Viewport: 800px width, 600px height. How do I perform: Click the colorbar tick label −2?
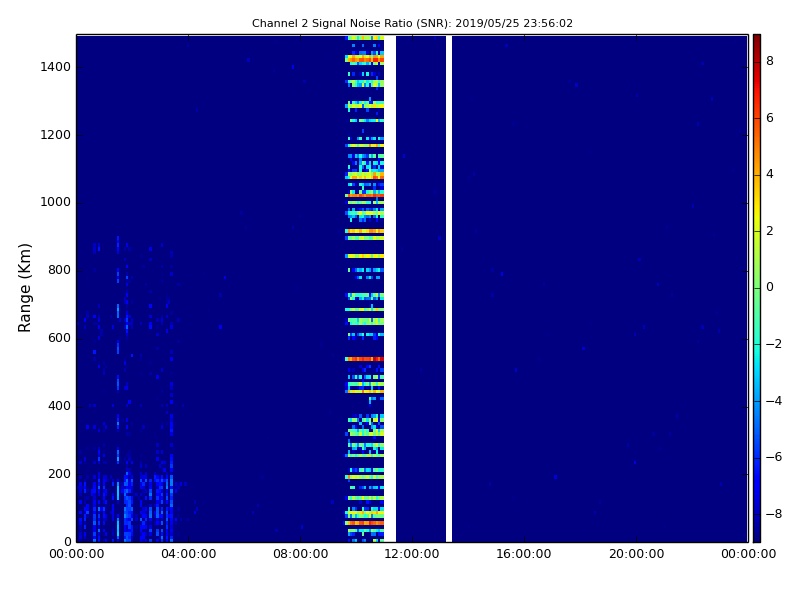[773, 344]
